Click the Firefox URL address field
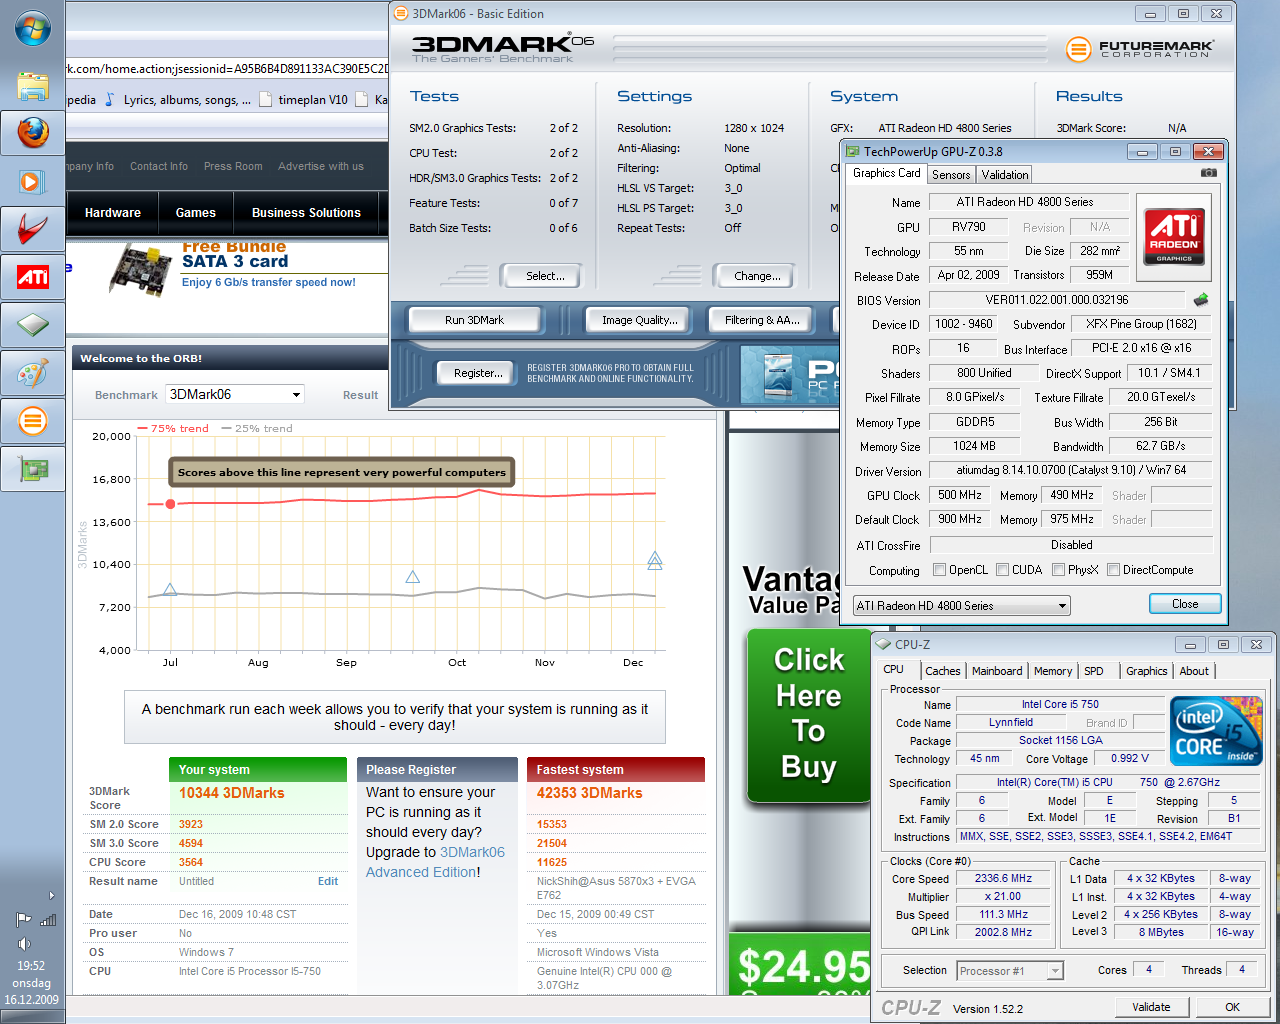This screenshot has width=1280, height=1024. tap(227, 69)
